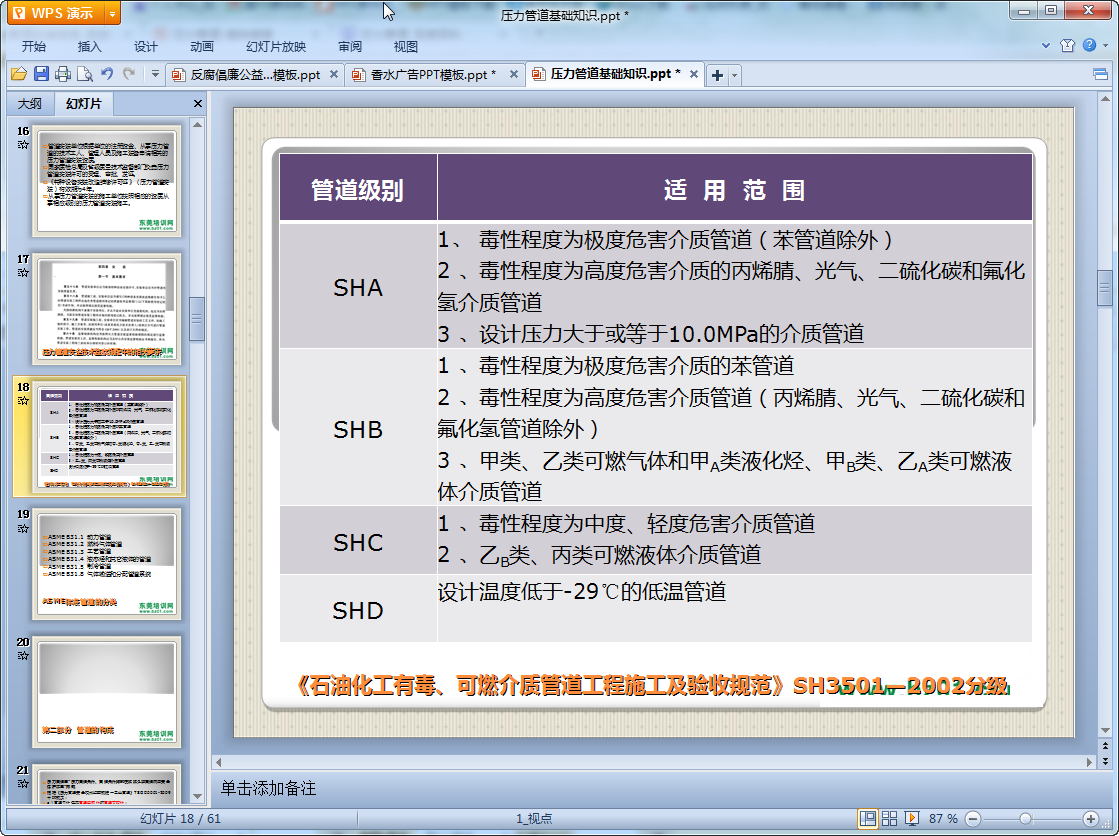Expand the arrow beside the Help icon
This screenshot has height=836, width=1119.
[1105, 45]
